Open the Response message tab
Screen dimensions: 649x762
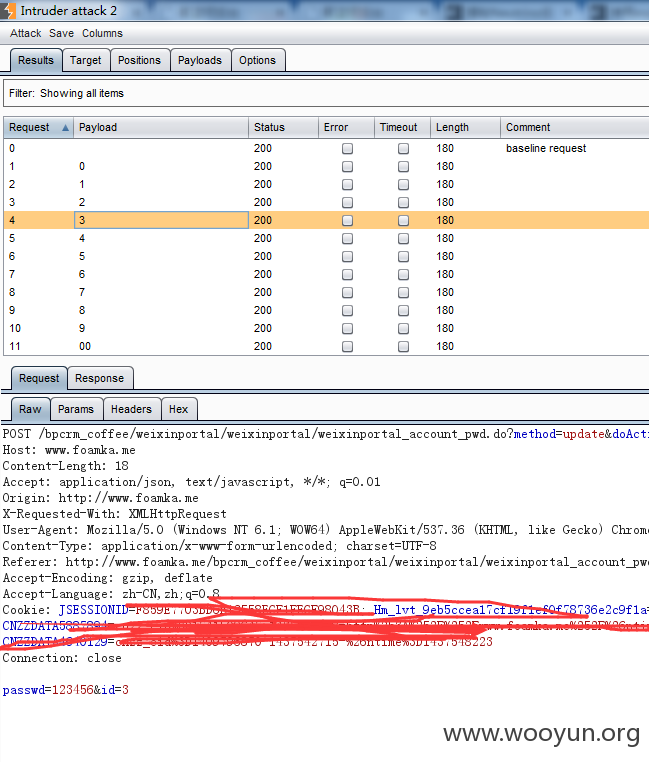(x=100, y=378)
